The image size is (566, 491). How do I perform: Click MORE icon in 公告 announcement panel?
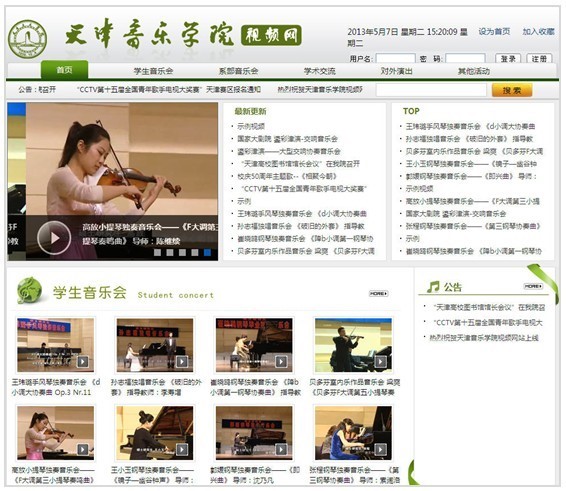533,286
